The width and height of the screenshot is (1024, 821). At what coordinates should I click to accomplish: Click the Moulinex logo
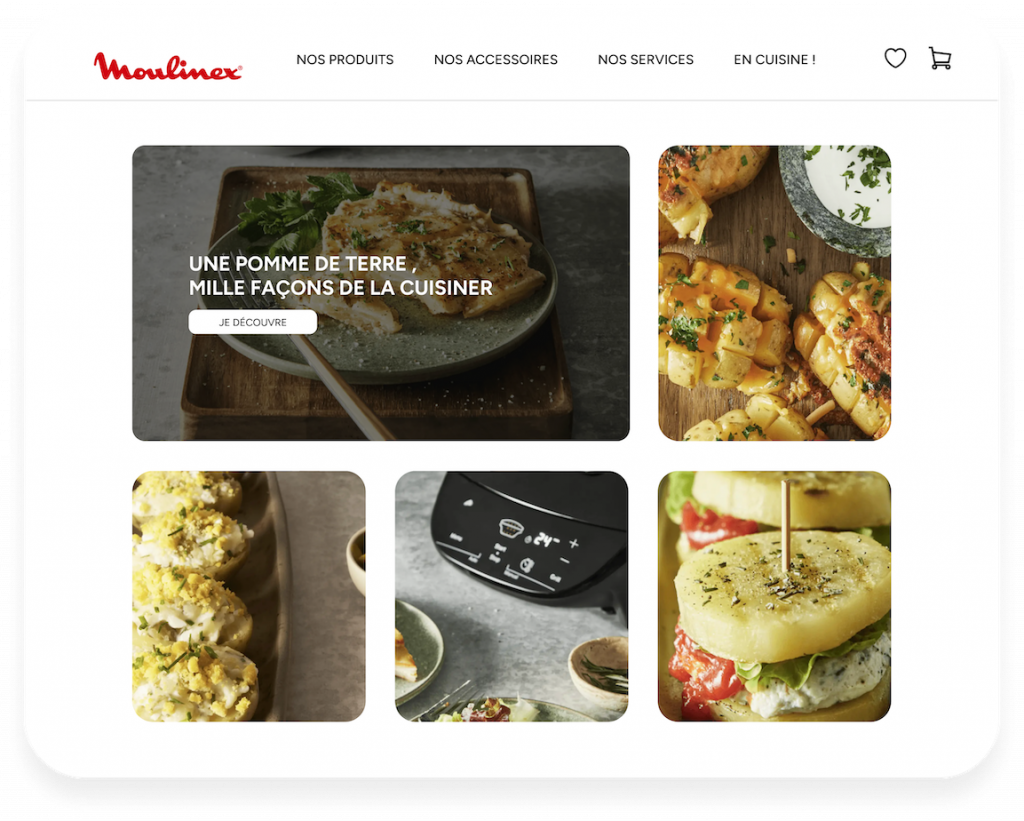[168, 67]
